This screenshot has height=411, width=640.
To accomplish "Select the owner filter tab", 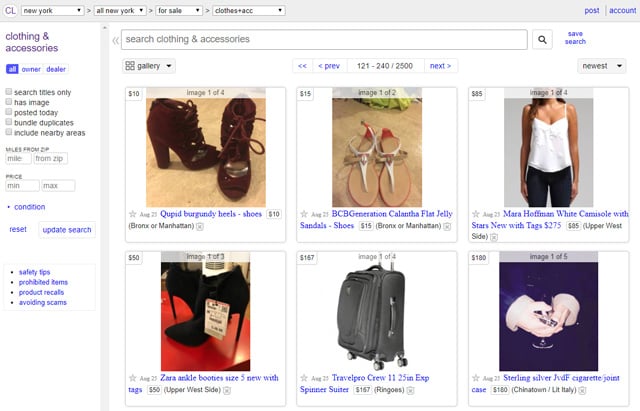I will [31, 69].
